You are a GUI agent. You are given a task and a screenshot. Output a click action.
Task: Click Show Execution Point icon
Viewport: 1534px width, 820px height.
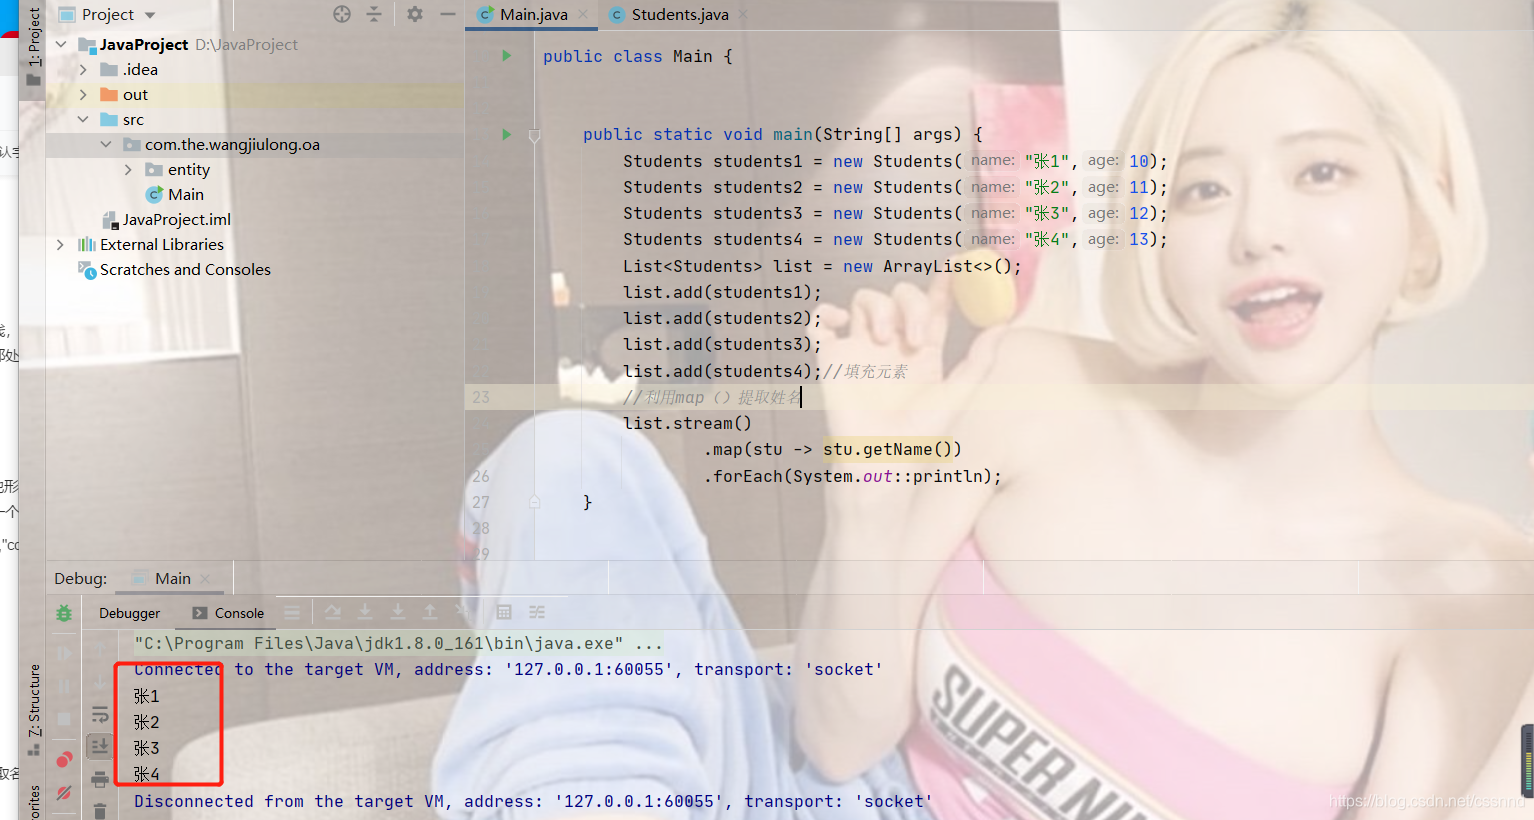click(292, 612)
